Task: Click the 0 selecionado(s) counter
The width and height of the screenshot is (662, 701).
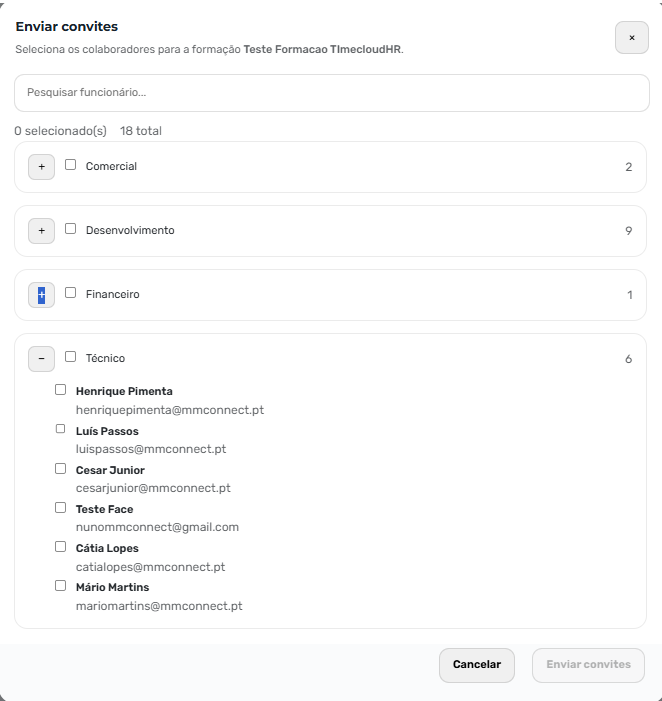Action: coord(60,131)
